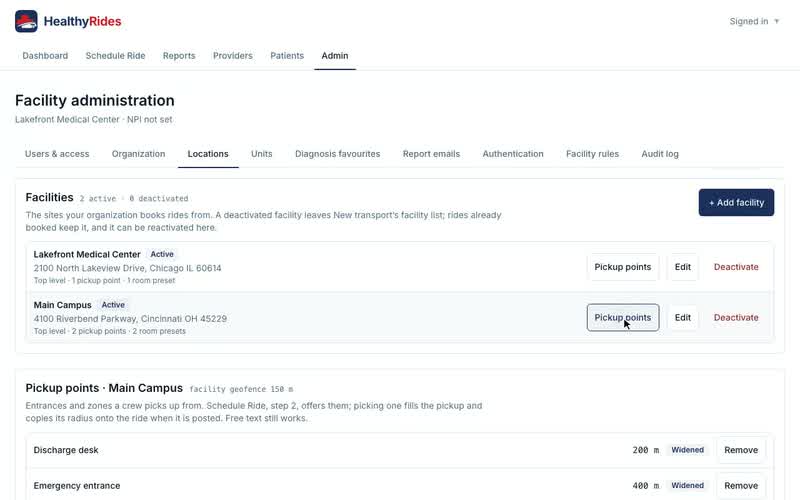Click the Active badge on Main Campus

(113, 305)
